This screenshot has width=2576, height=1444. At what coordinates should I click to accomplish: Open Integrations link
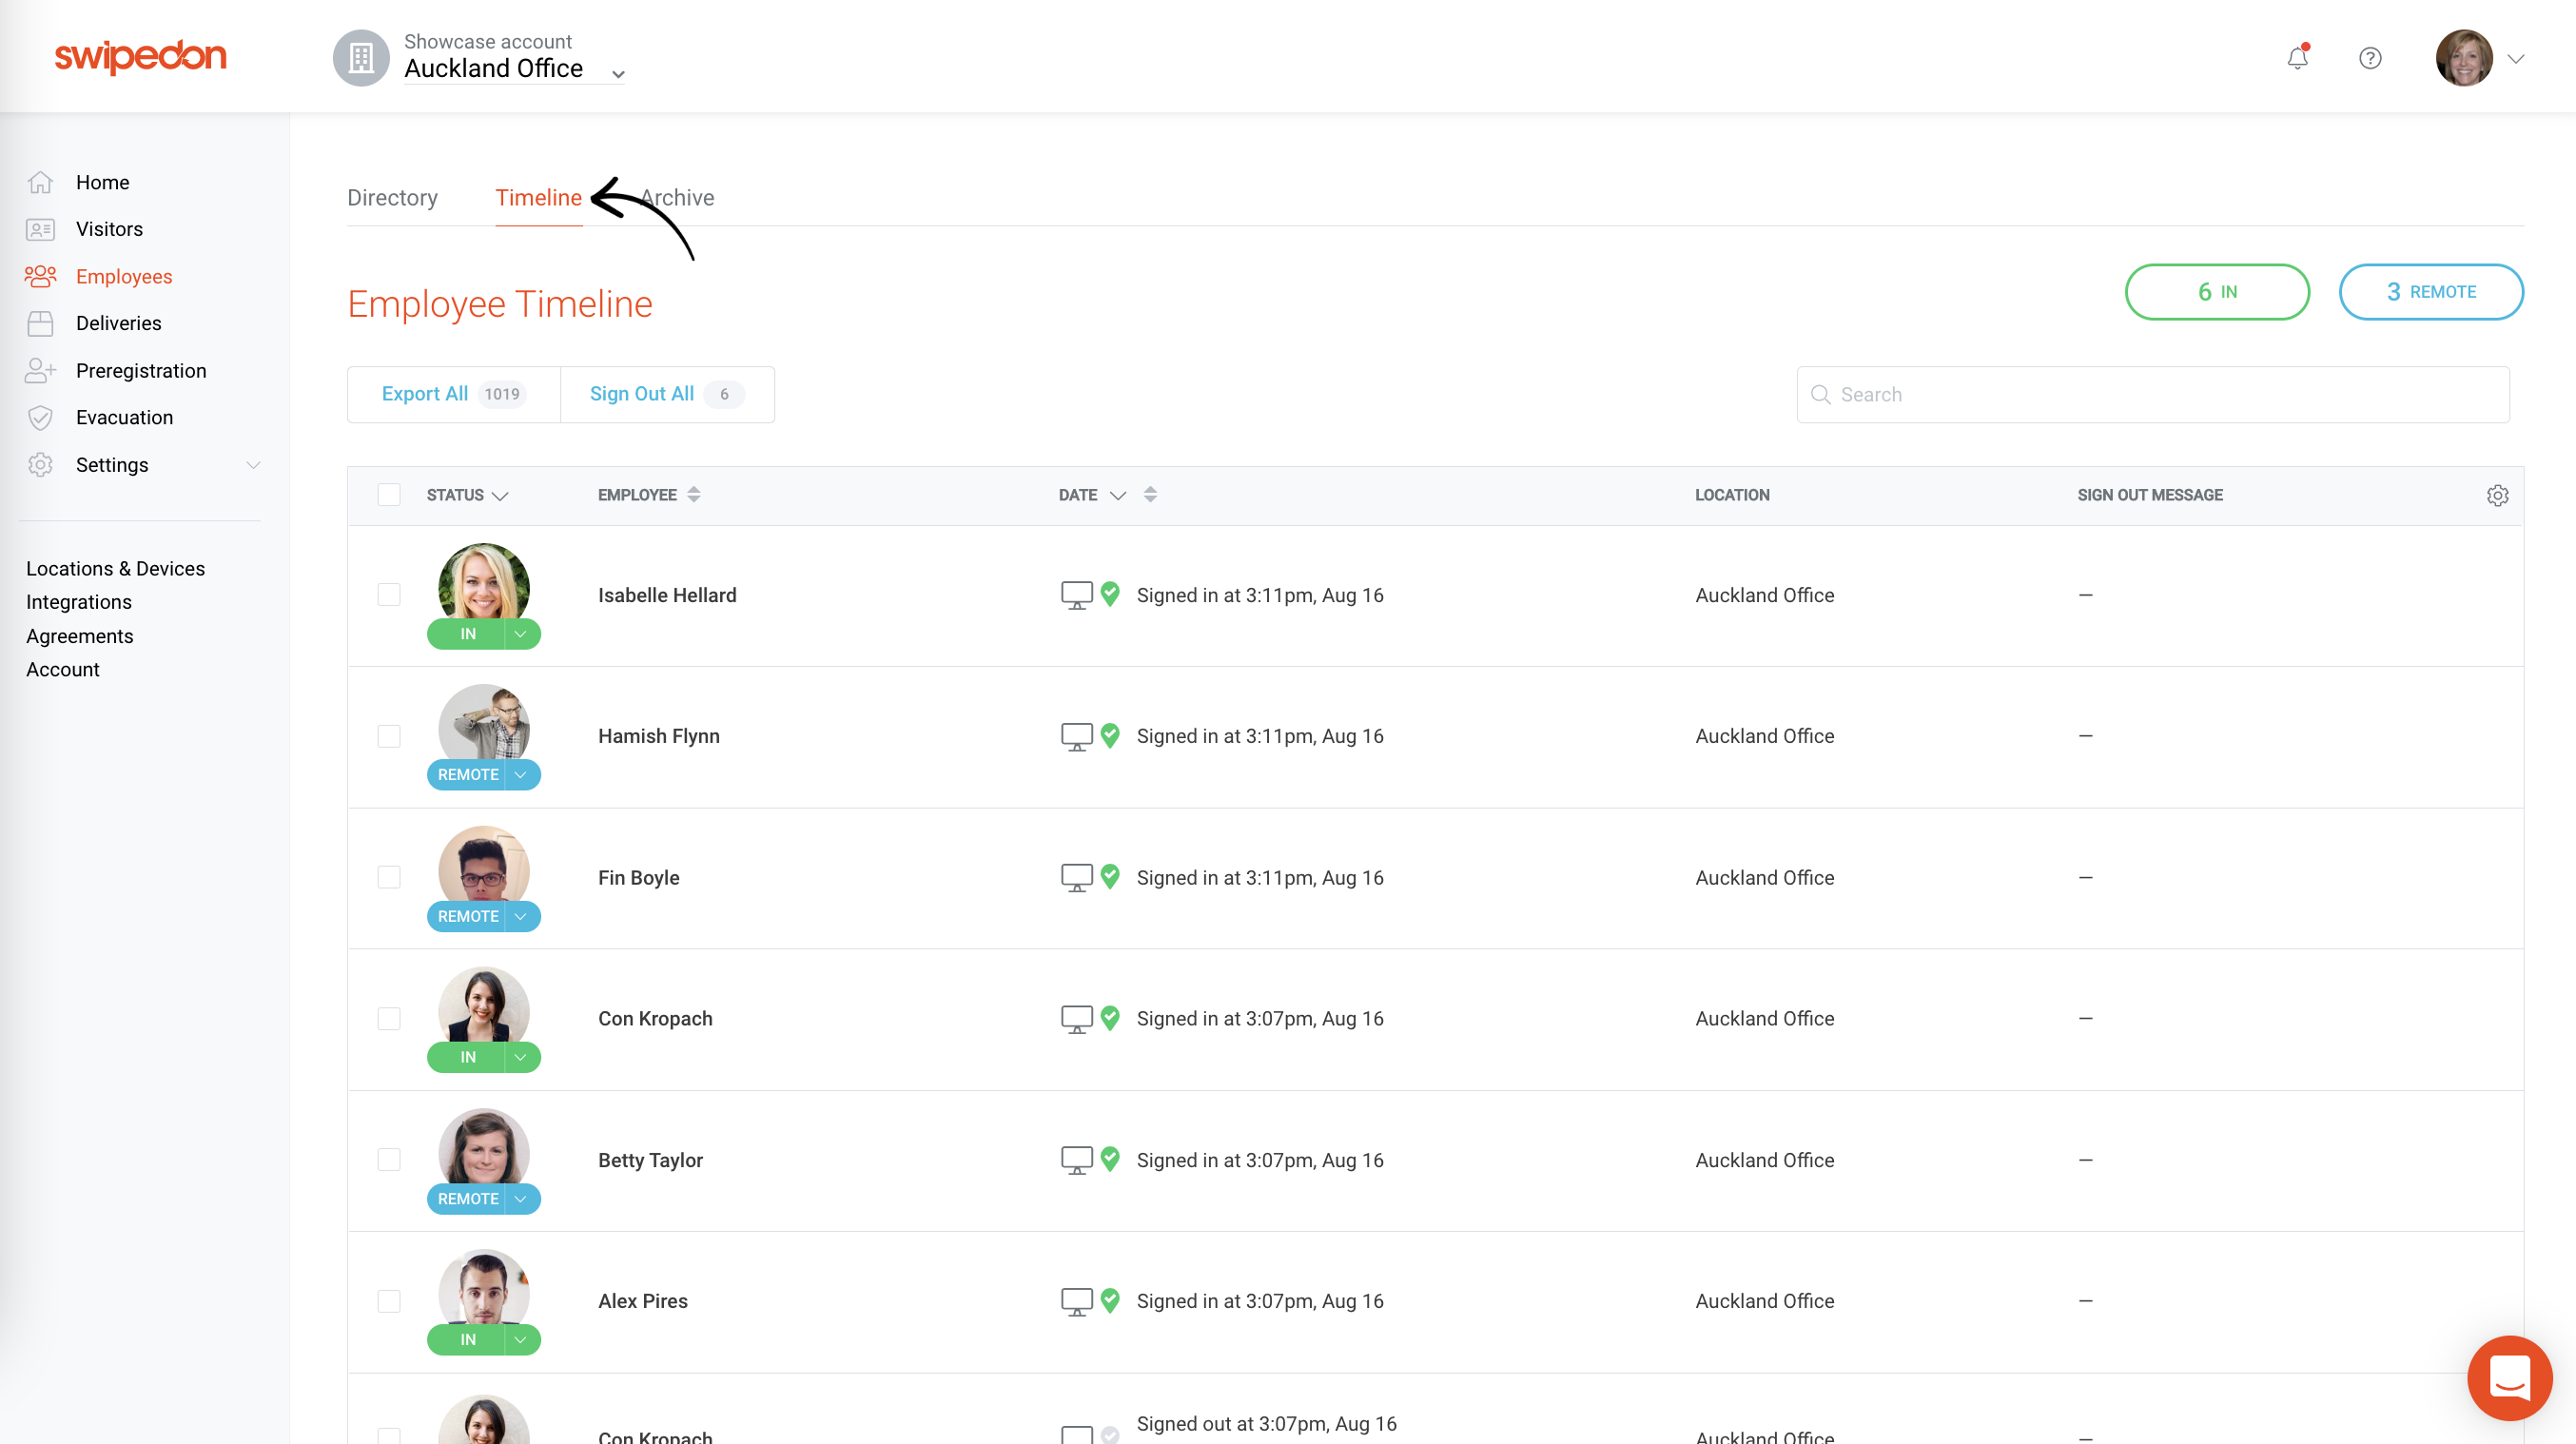pyautogui.click(x=79, y=602)
